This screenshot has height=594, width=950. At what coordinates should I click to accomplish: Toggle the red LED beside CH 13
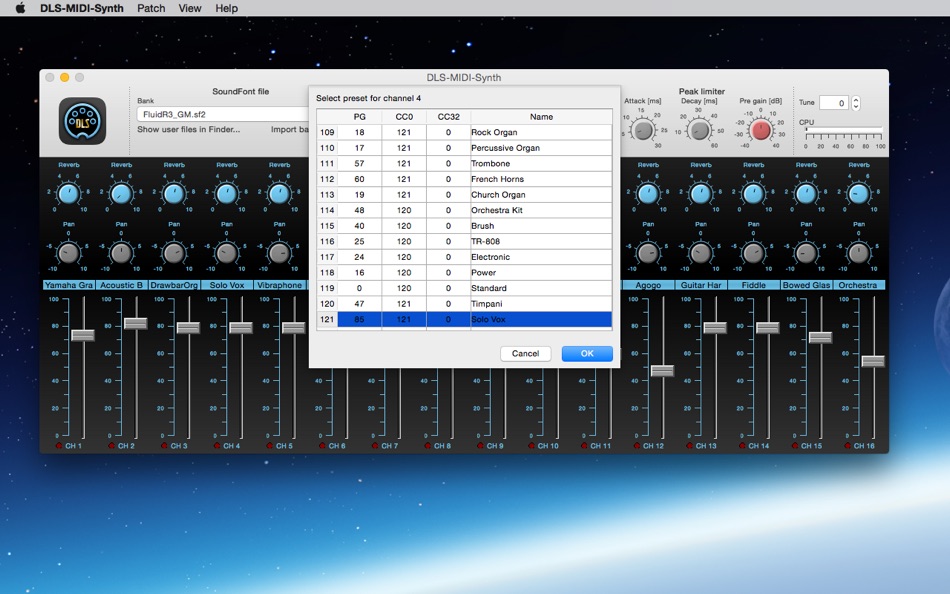pyautogui.click(x=690, y=446)
